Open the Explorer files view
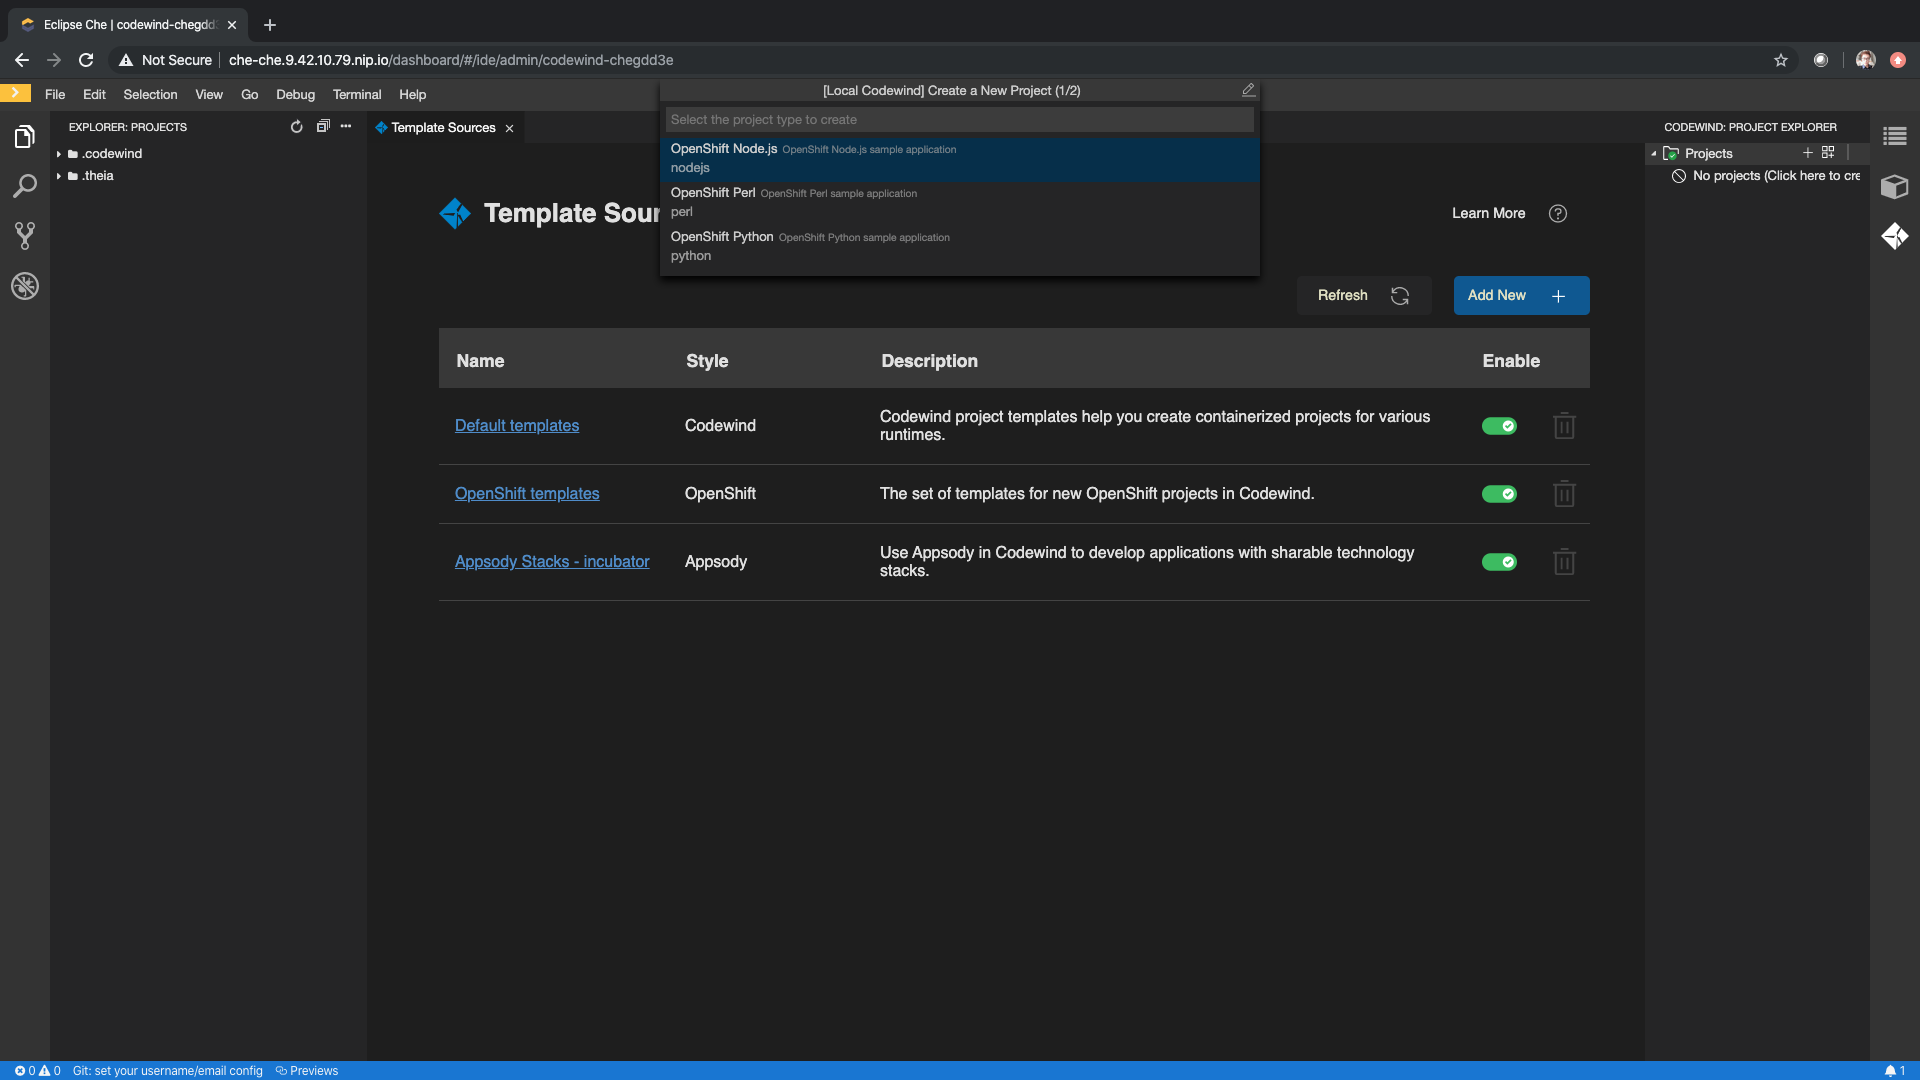 tap(25, 136)
